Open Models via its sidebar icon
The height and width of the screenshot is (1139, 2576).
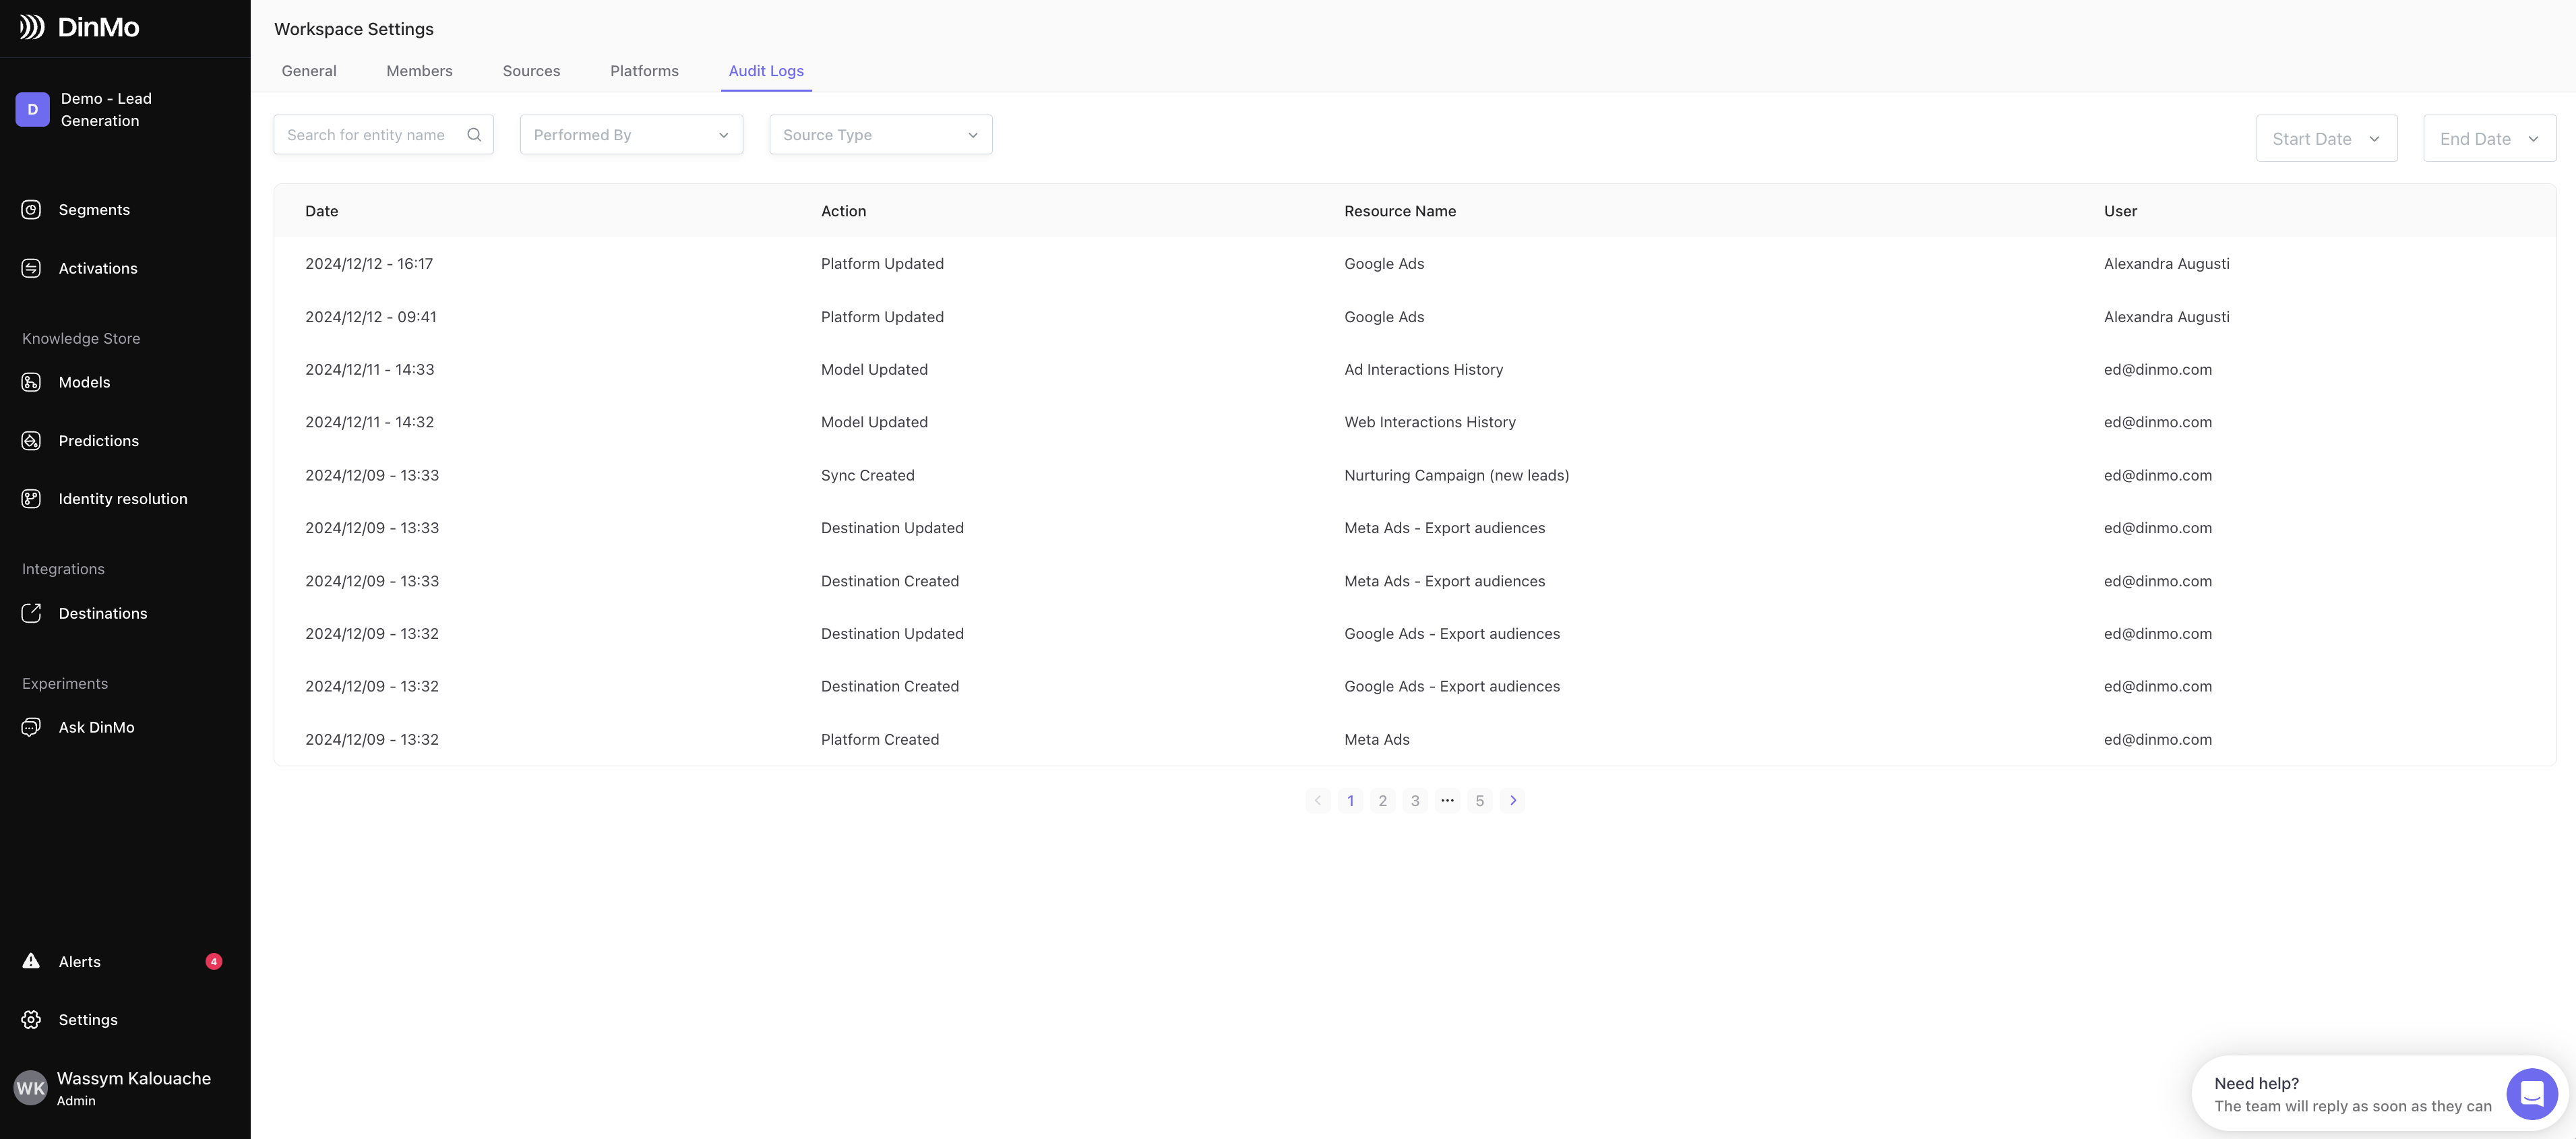click(31, 382)
